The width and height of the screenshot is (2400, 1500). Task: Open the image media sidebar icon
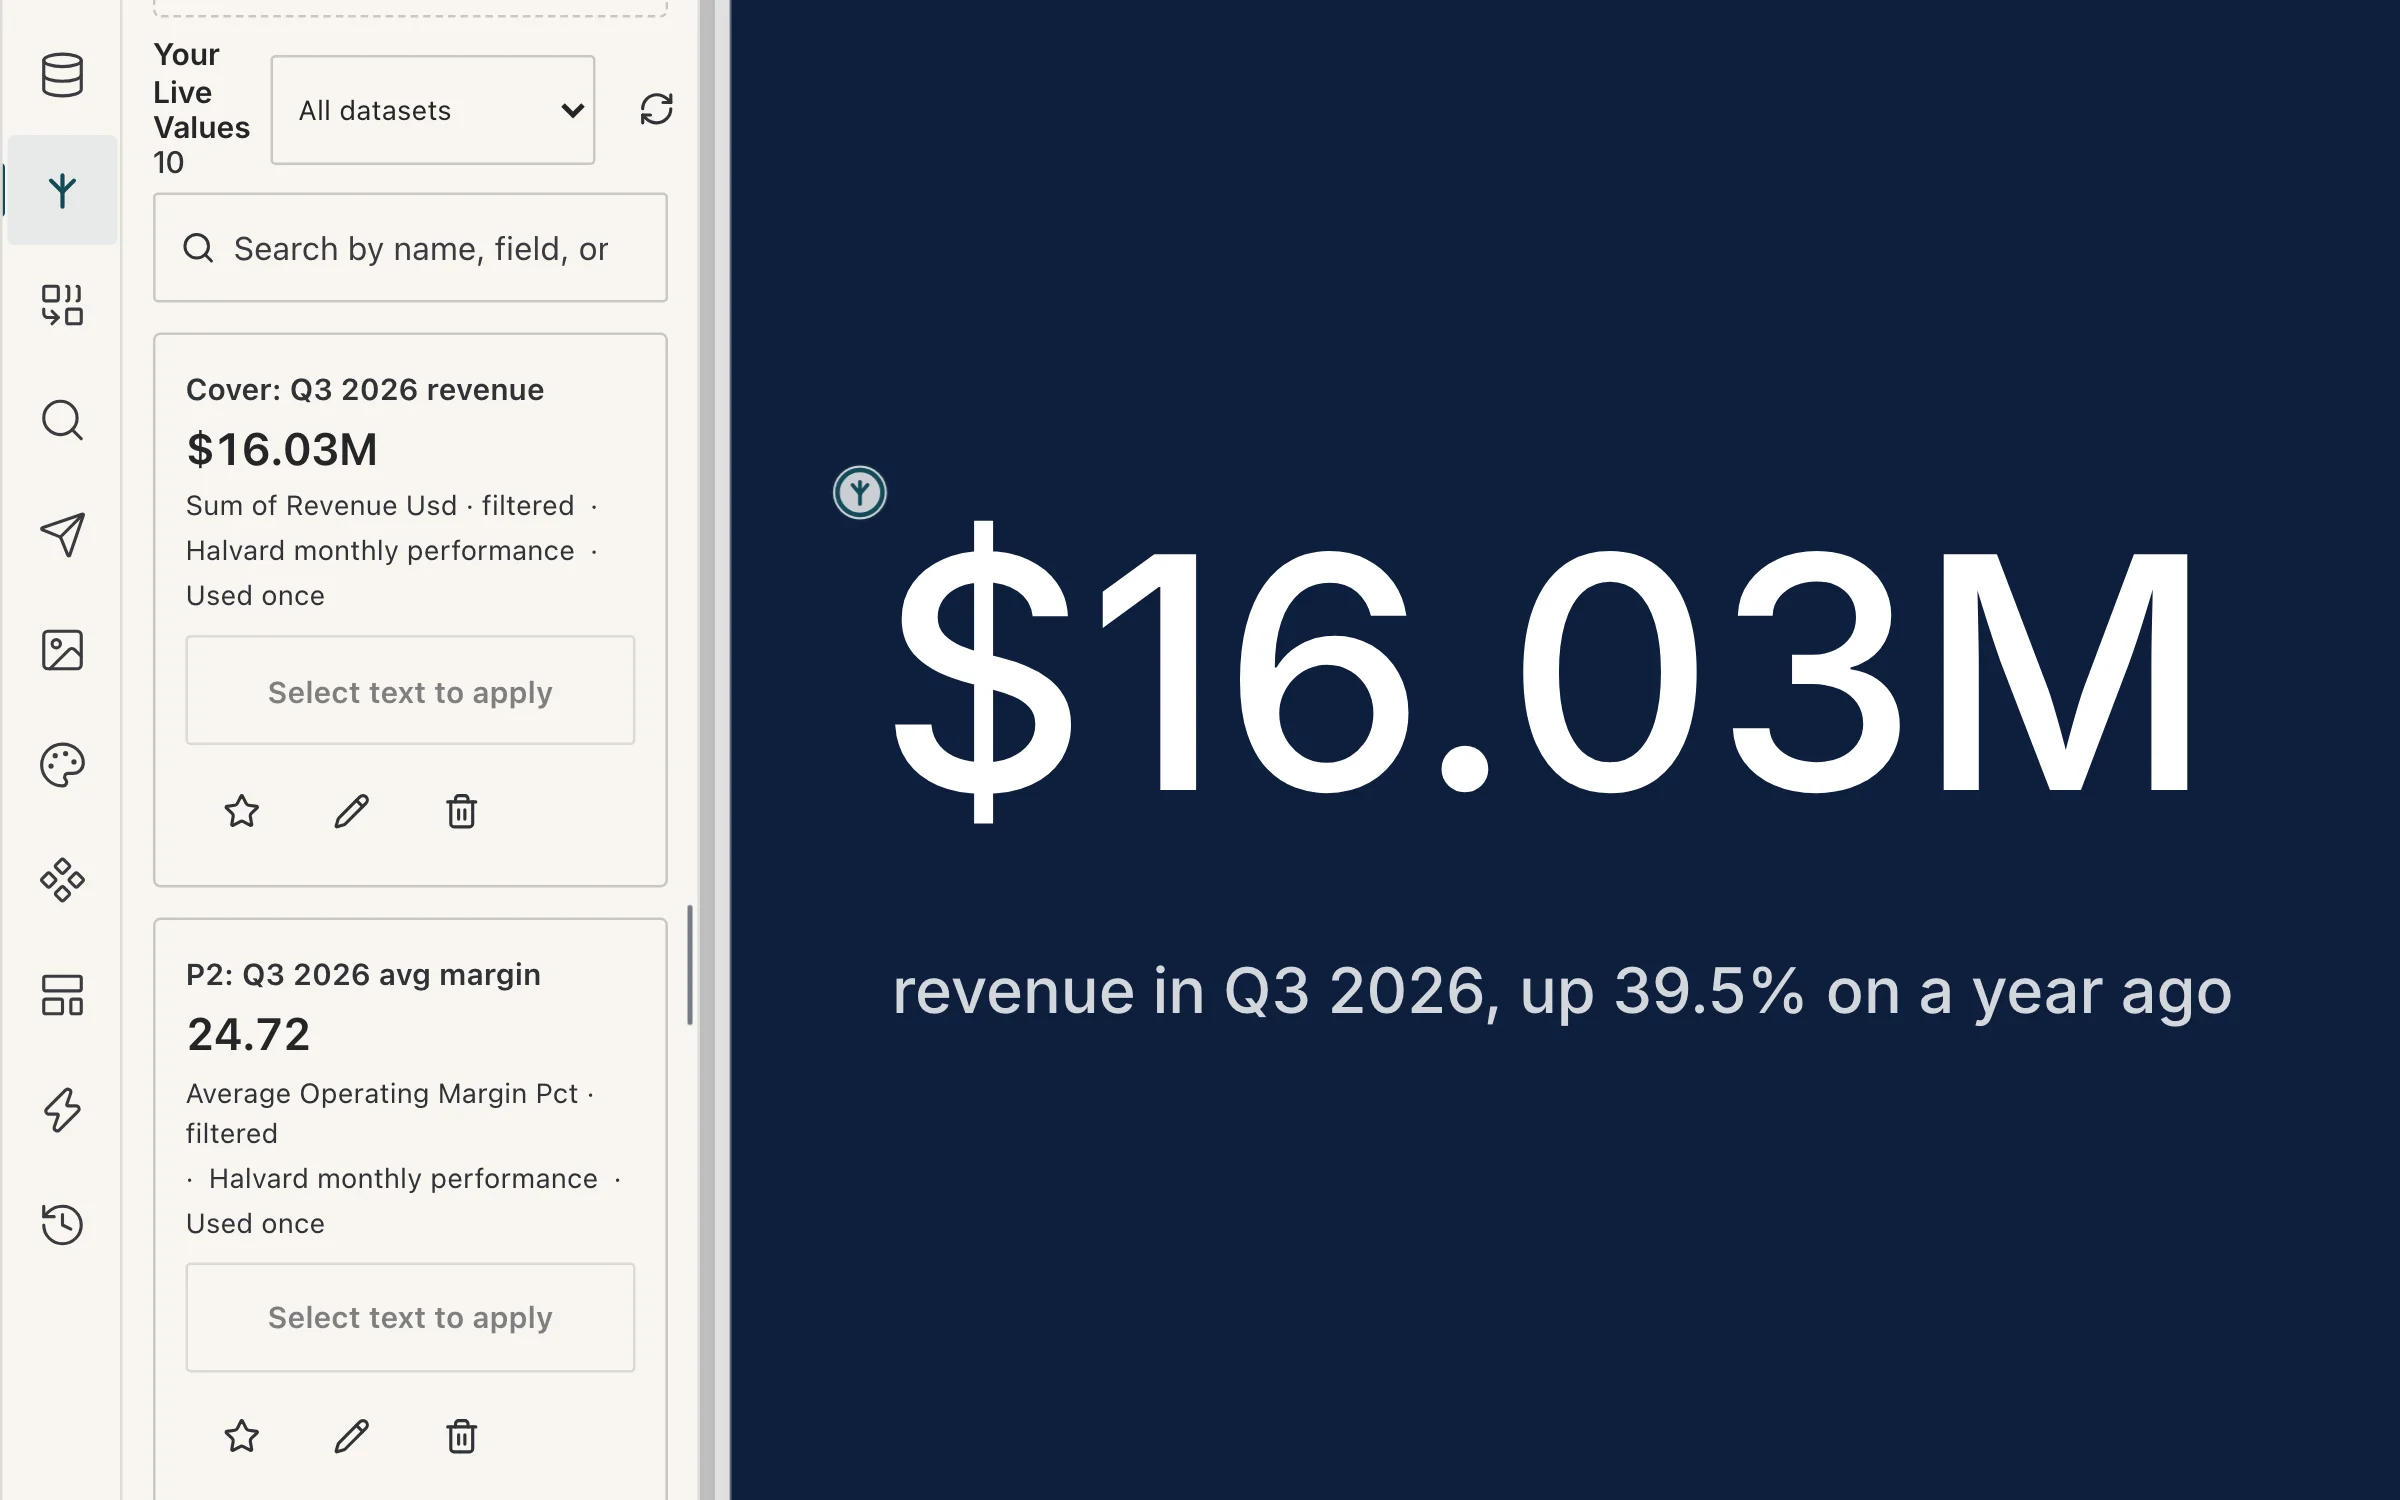(62, 650)
